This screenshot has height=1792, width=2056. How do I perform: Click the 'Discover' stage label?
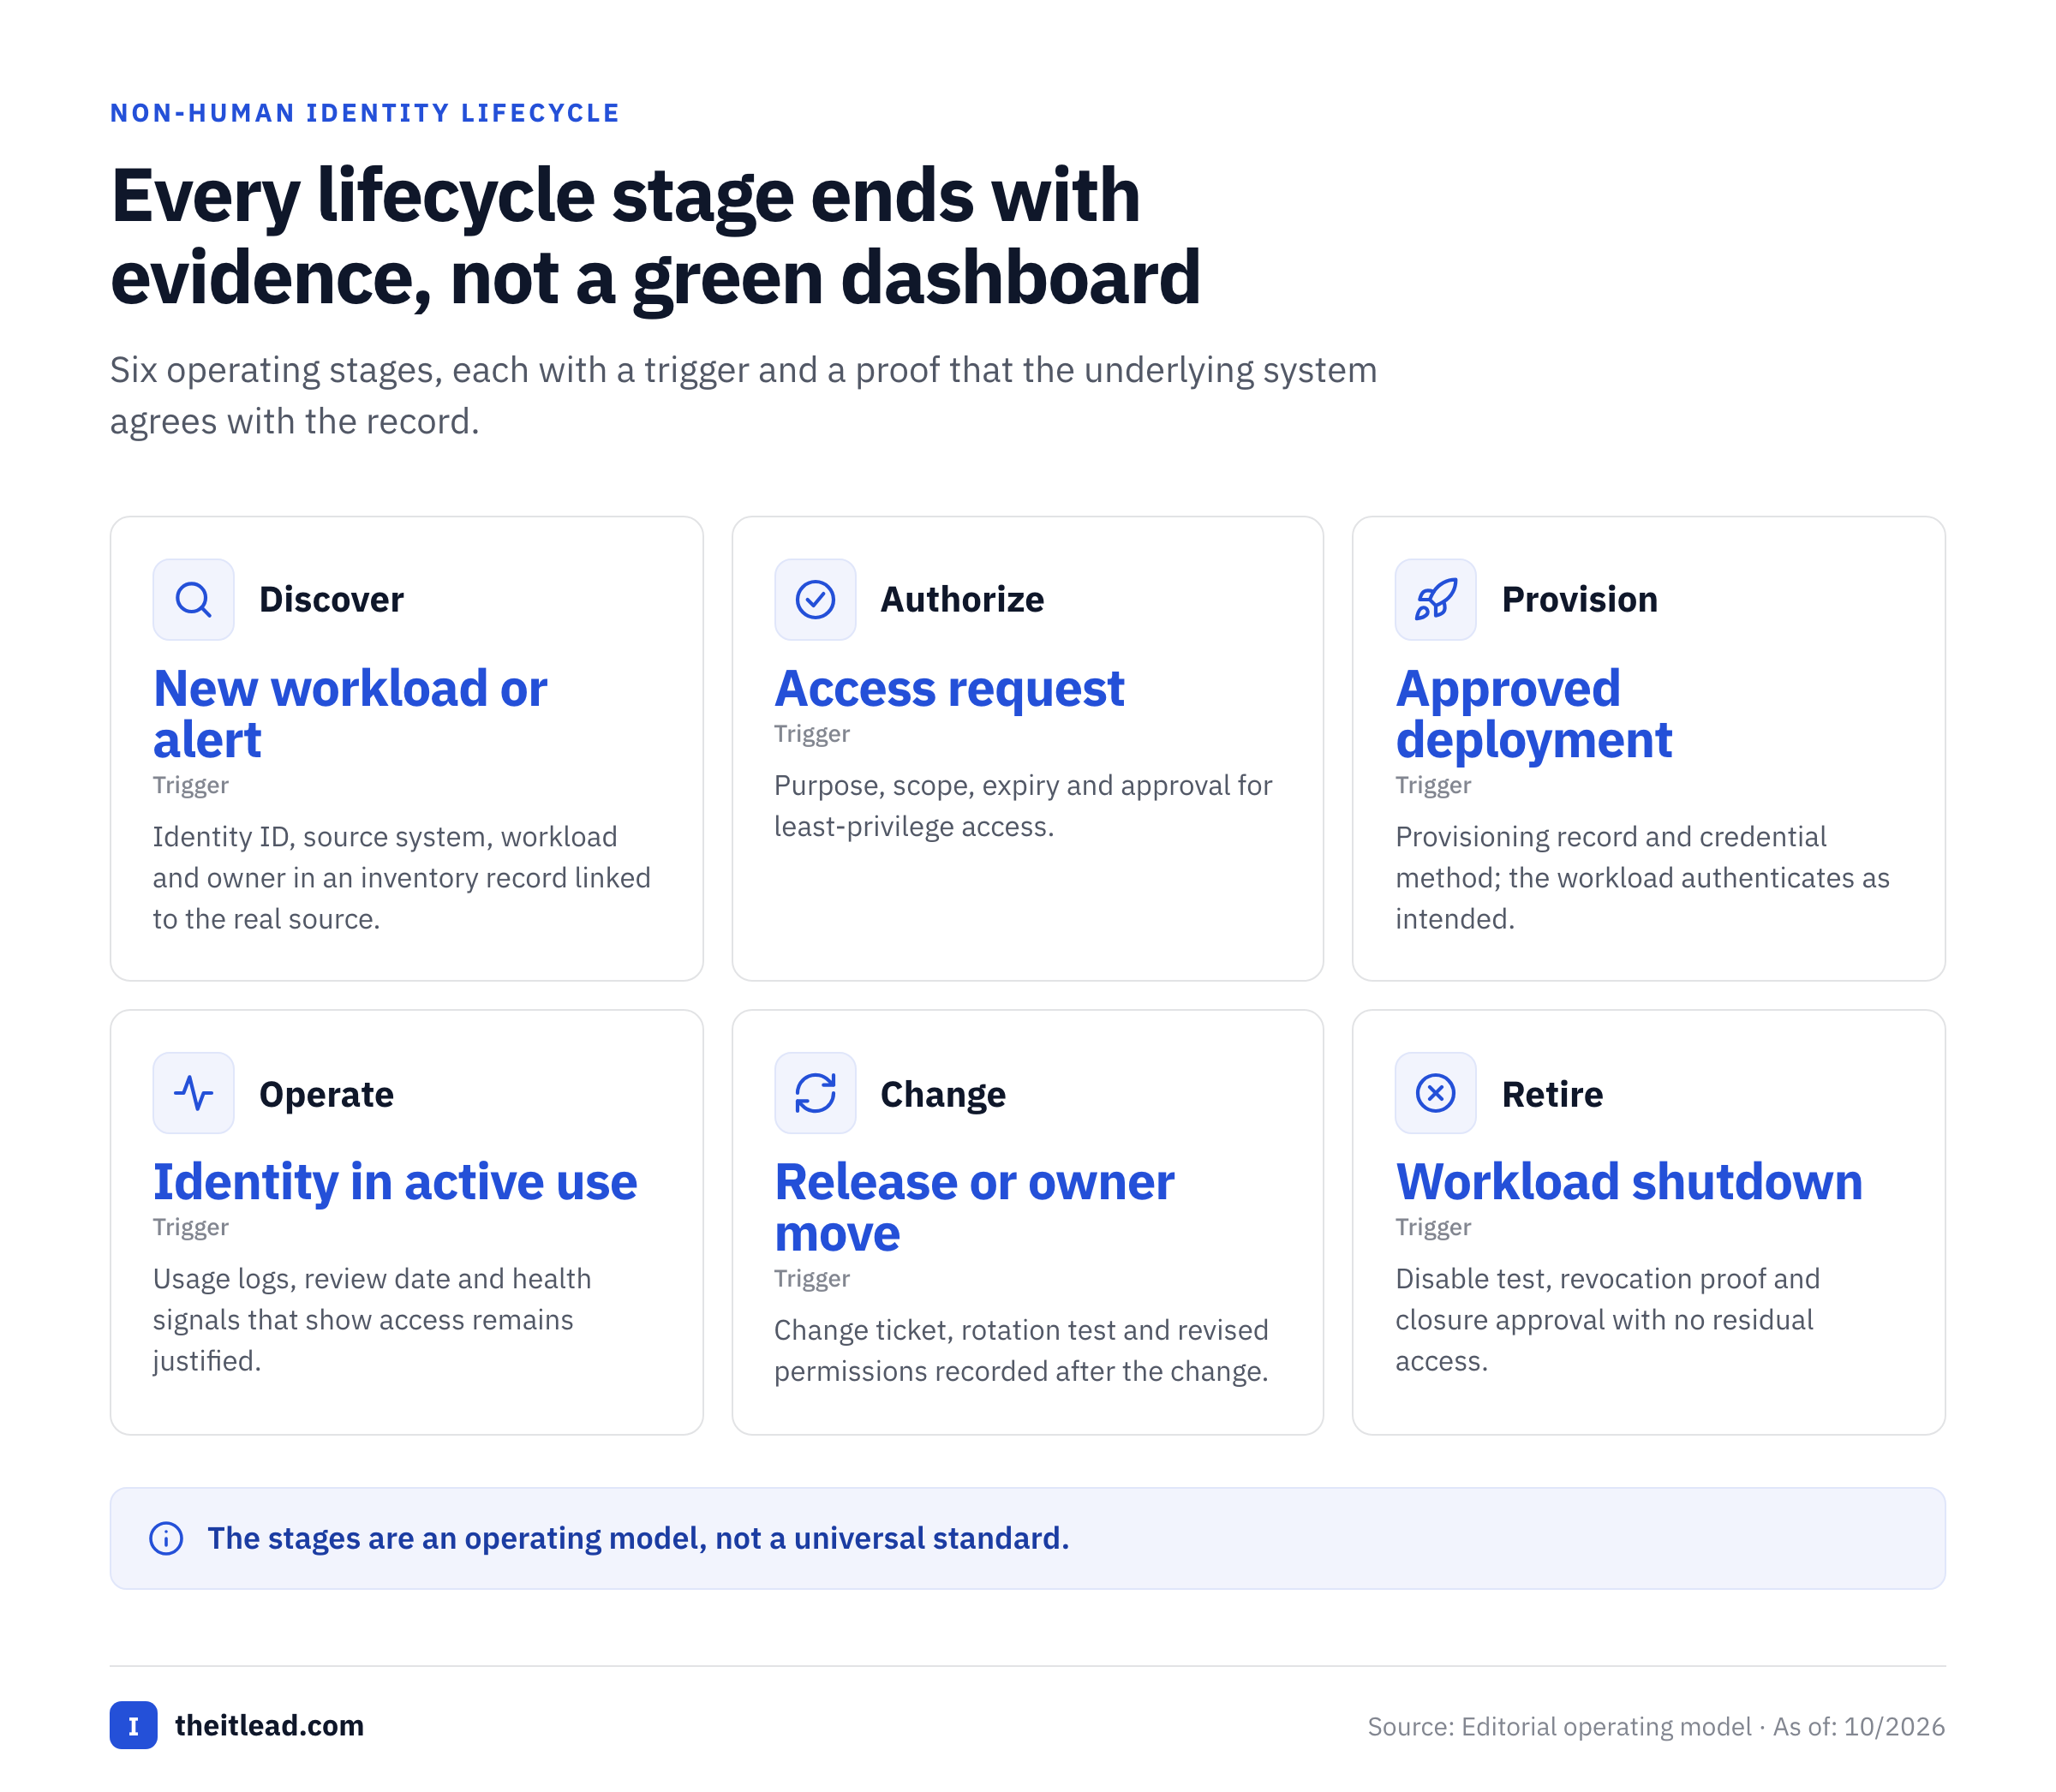point(331,599)
